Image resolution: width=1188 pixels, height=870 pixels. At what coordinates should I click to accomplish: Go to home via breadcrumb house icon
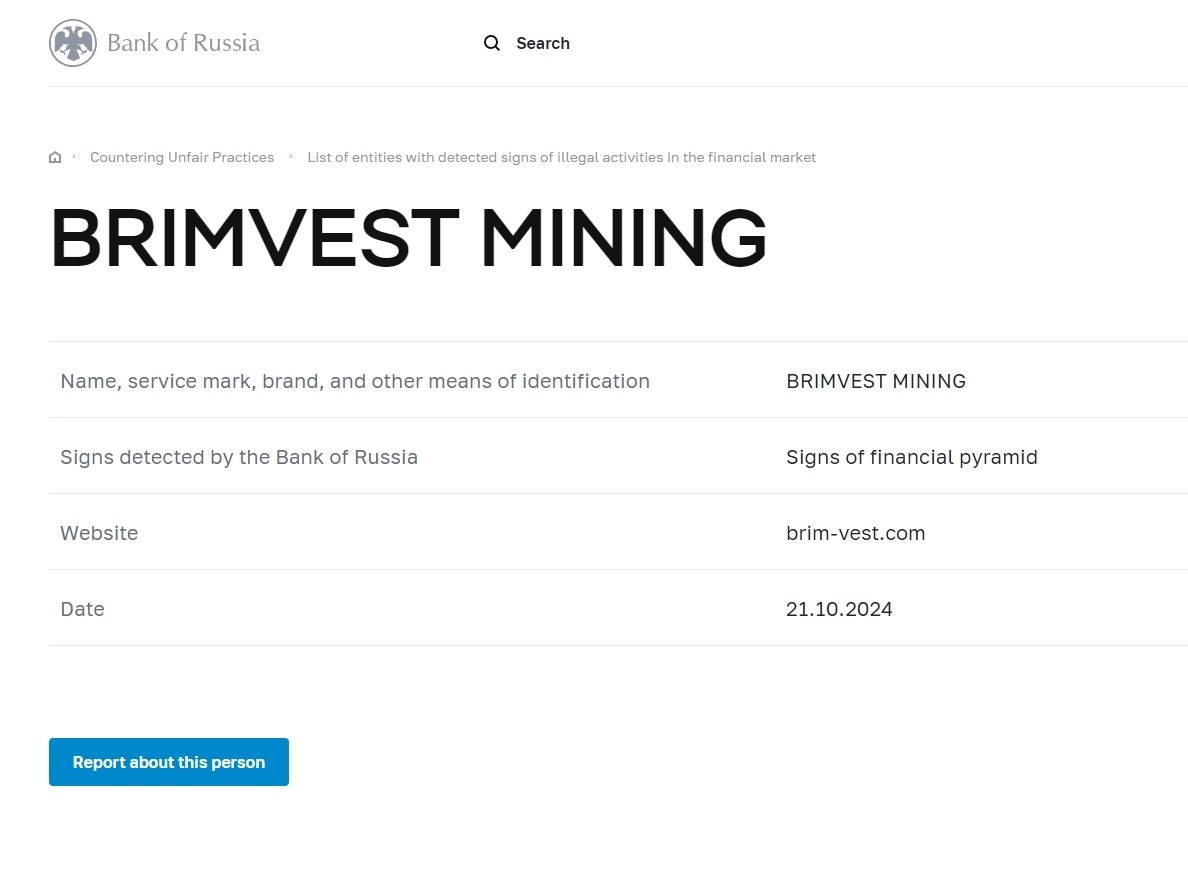coord(55,157)
